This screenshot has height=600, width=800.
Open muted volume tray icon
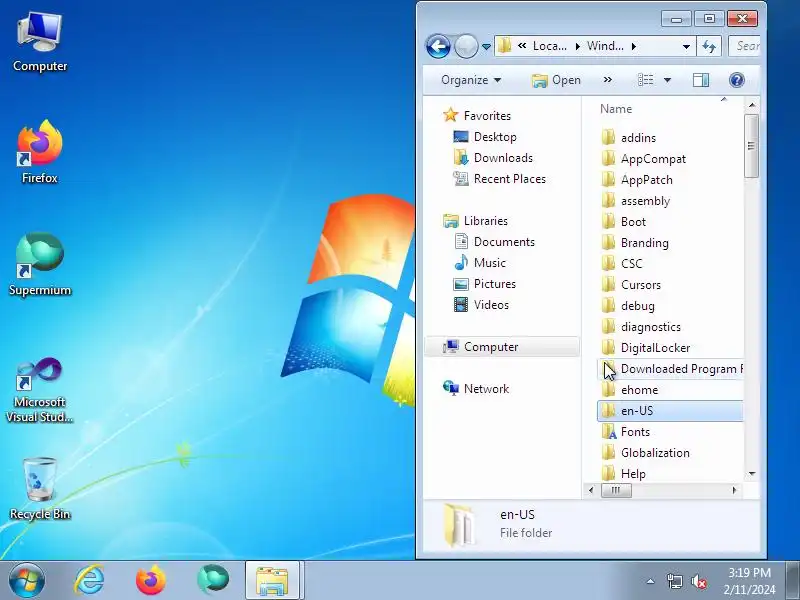(698, 581)
